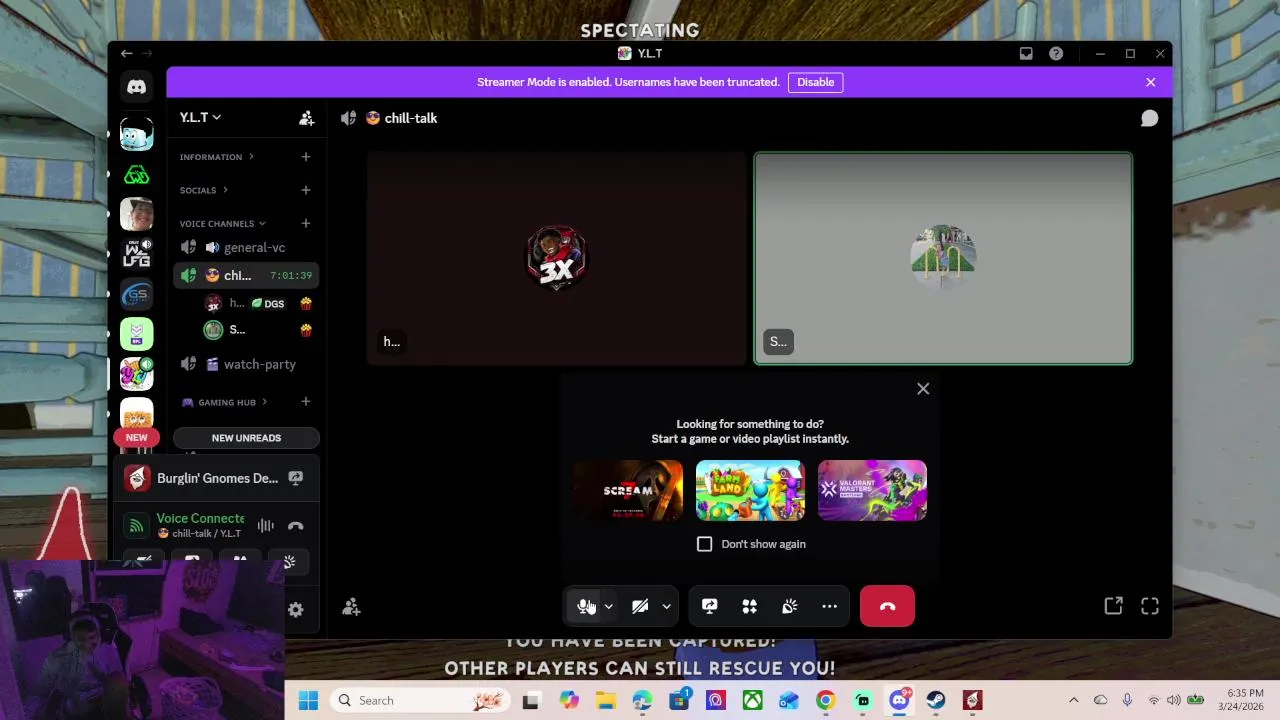Image resolution: width=1280 pixels, height=720 pixels.
Task: Select user with the DGS tag in chill-talk
Action: point(258,303)
